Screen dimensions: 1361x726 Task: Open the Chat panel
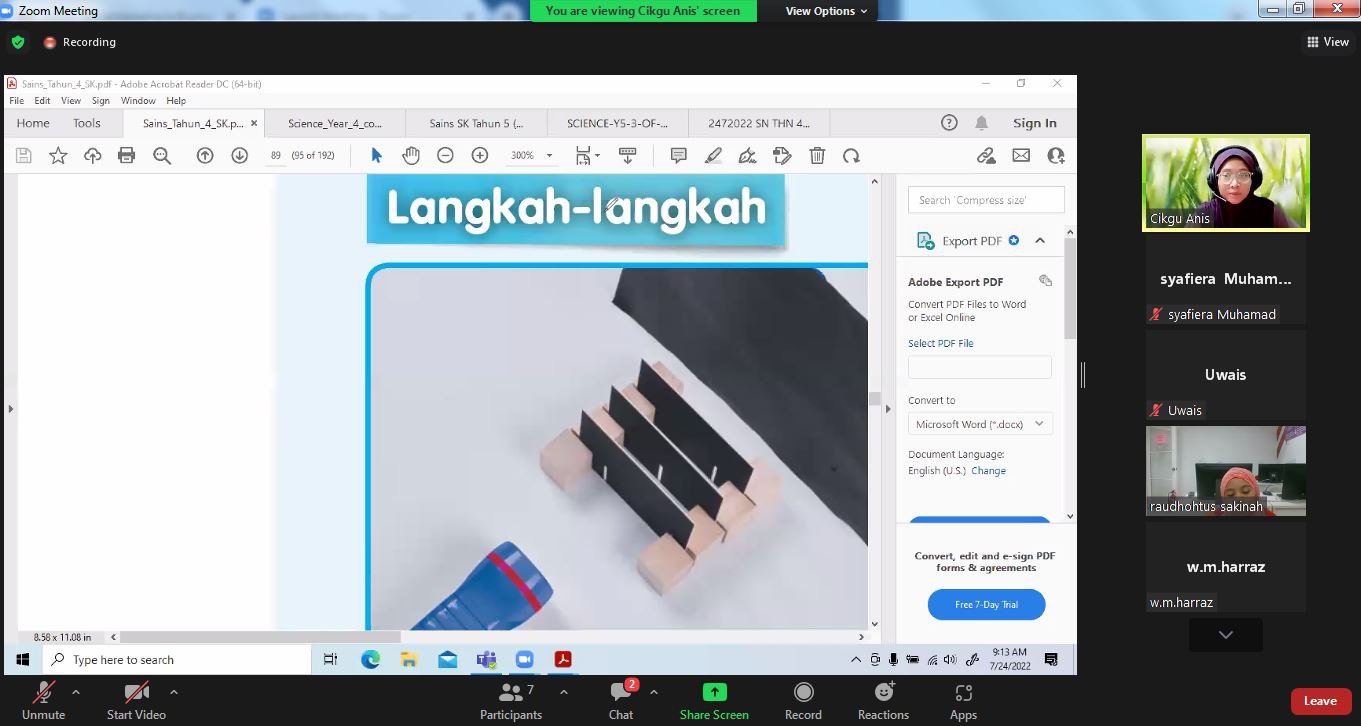point(621,700)
